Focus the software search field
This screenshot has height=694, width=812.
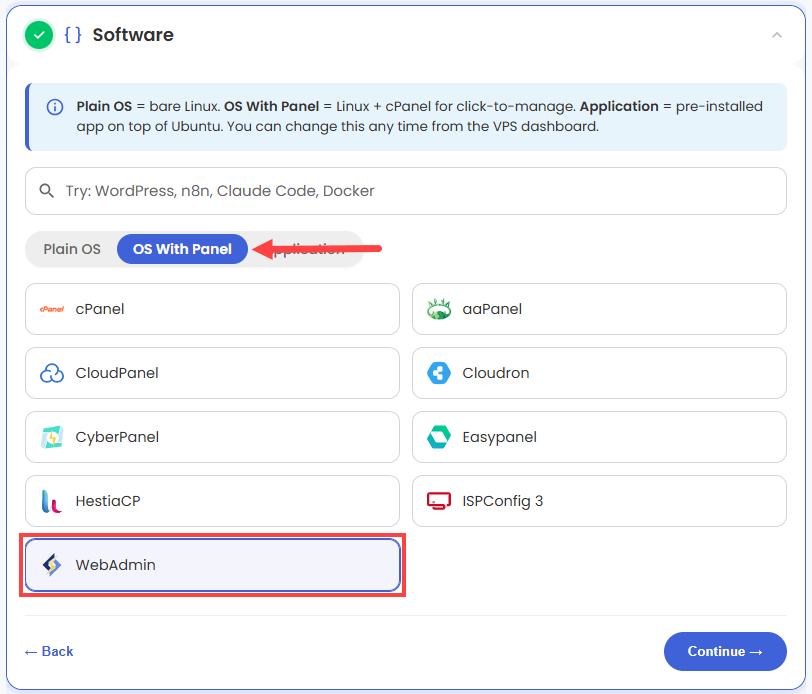[x=406, y=191]
